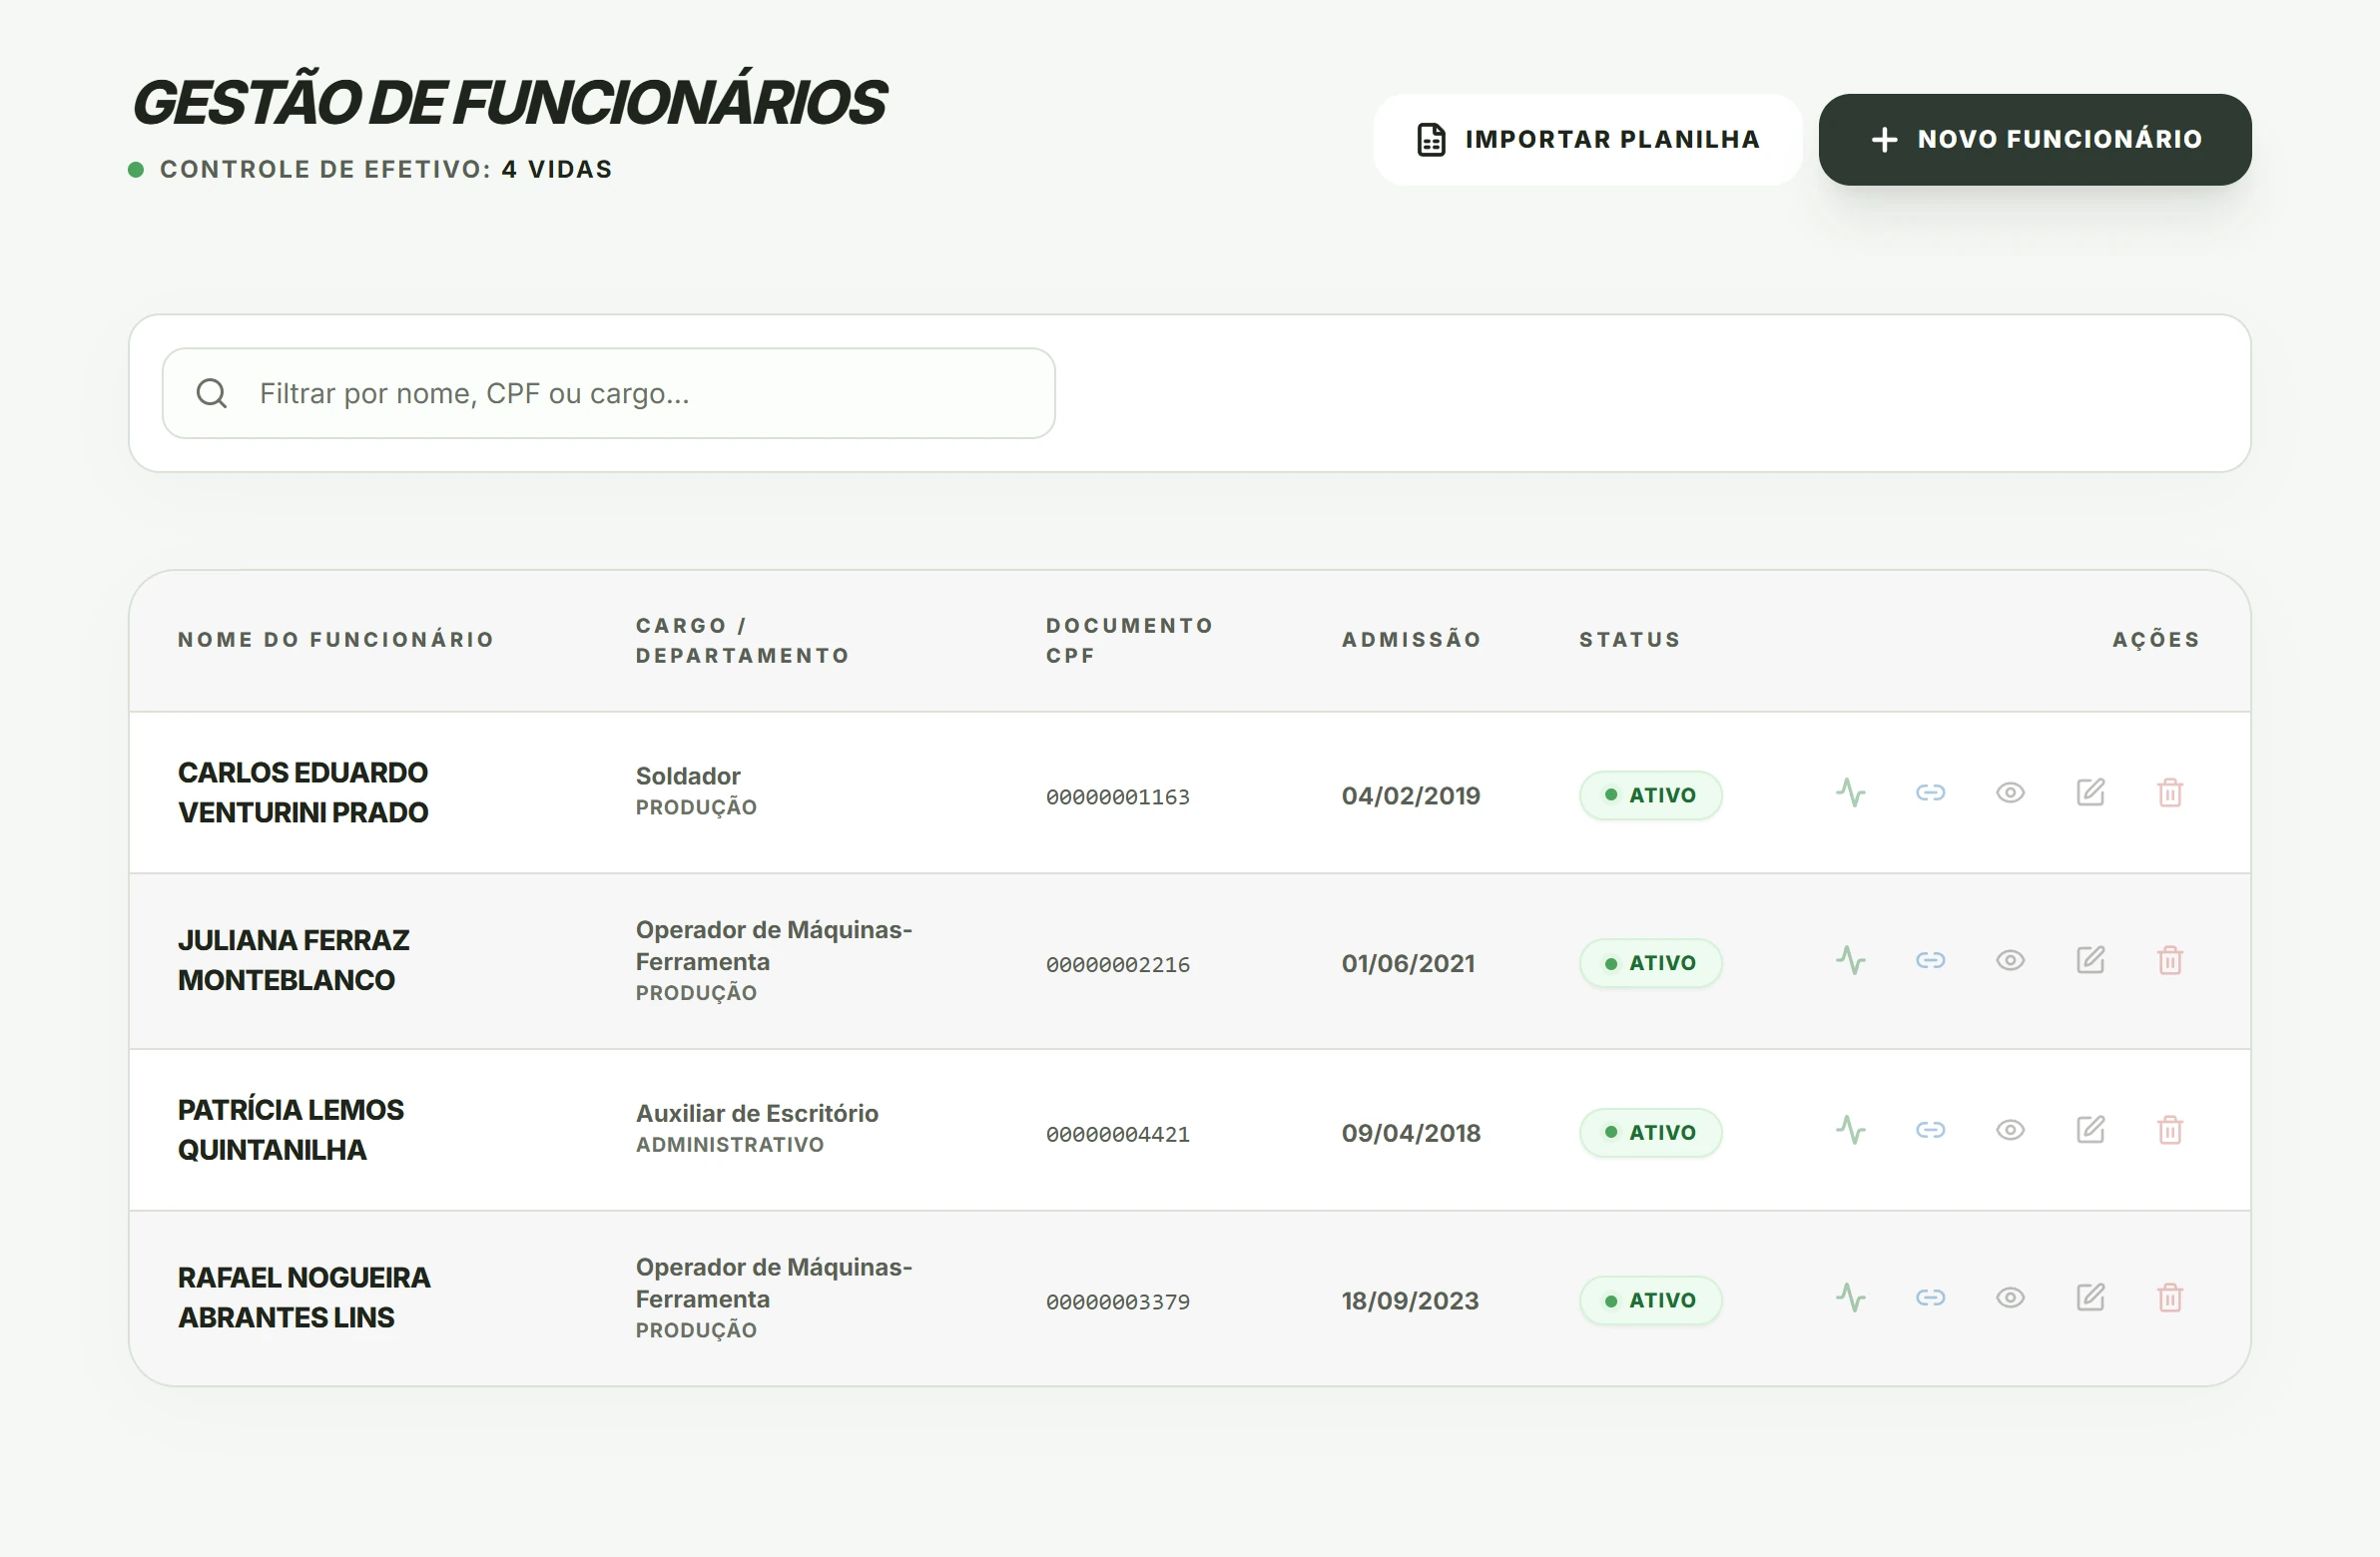Click link icon in Carlos Eduardo row
The width and height of the screenshot is (2380, 1557).
(1930, 793)
